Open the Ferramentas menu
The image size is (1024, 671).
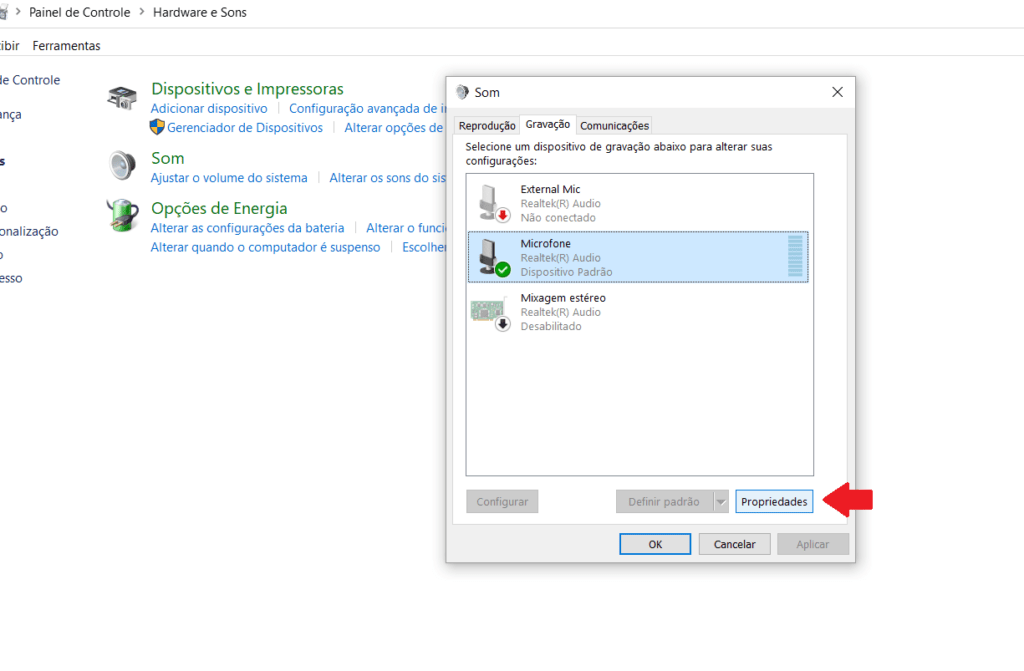[x=66, y=45]
